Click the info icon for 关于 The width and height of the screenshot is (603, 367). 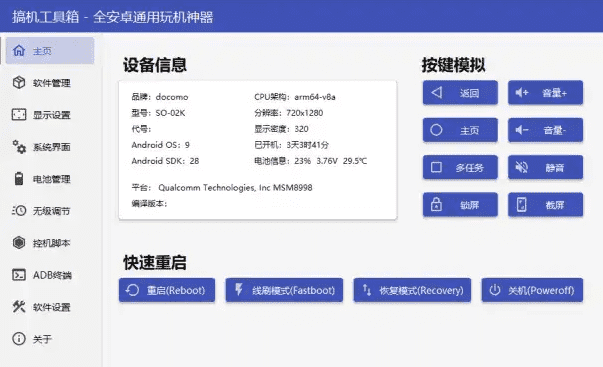pyautogui.click(x=19, y=339)
